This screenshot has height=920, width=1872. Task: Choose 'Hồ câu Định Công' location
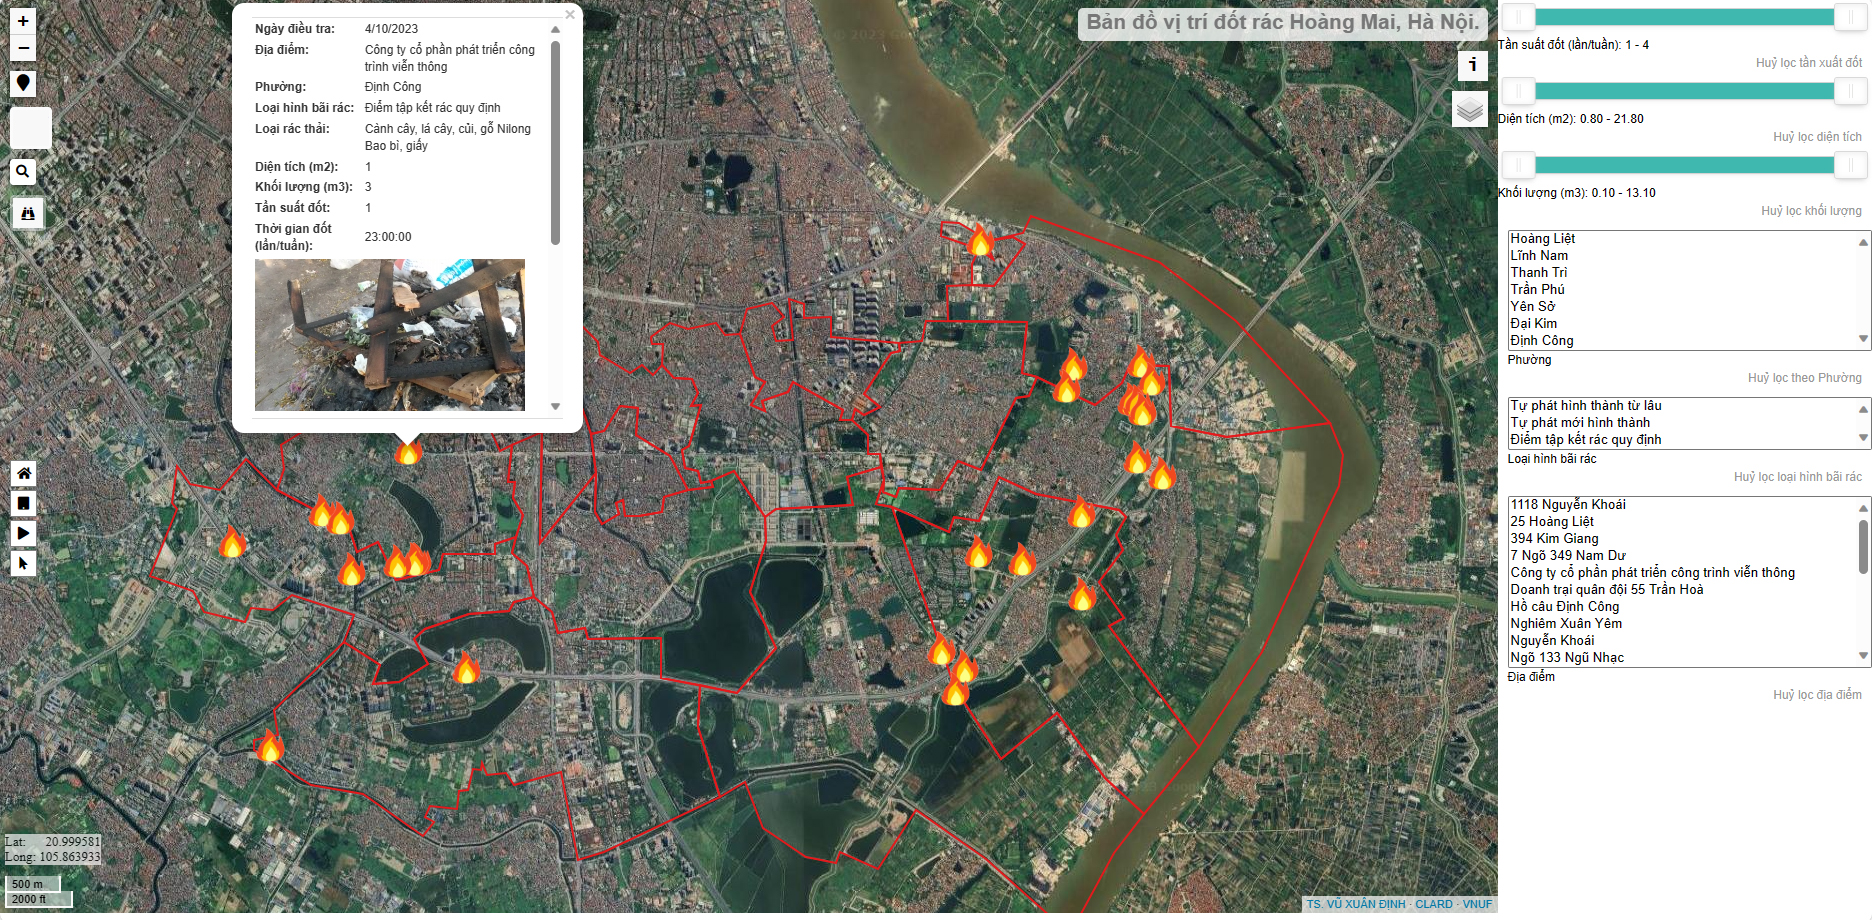(x=1564, y=607)
